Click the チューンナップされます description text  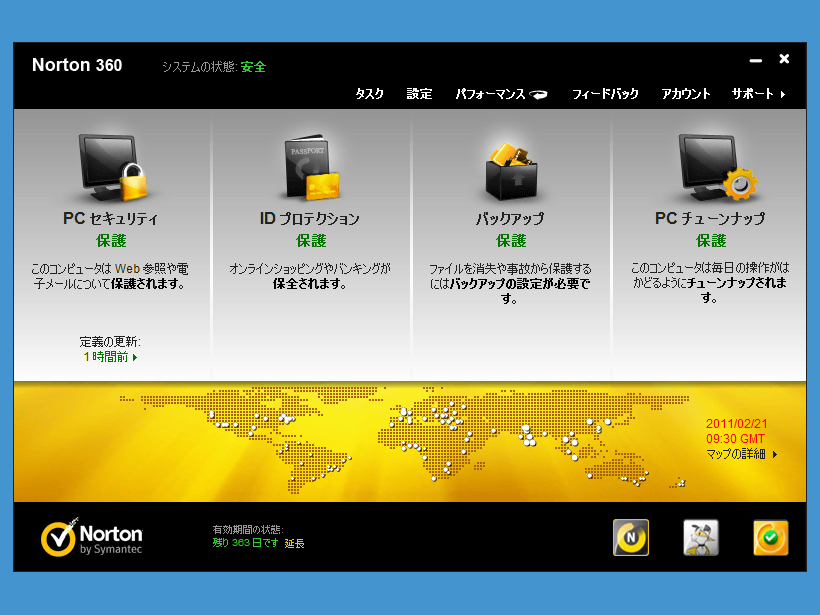click(710, 282)
